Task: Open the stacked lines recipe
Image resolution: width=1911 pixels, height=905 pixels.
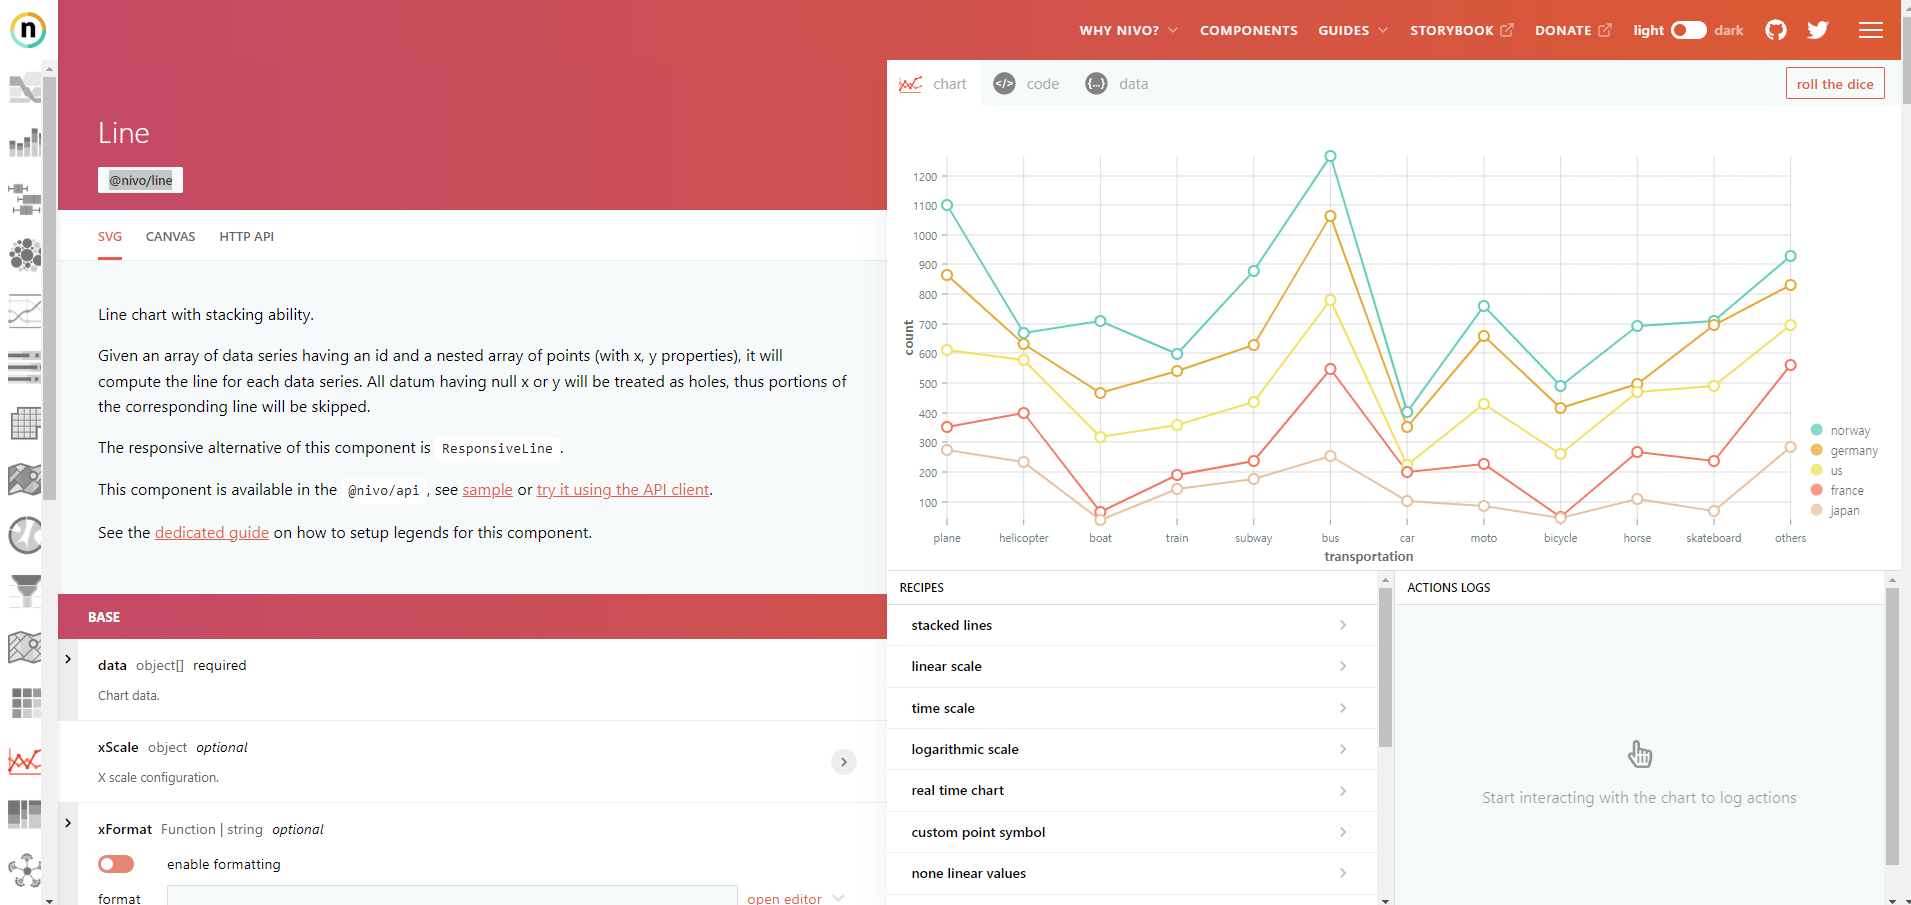Action: coord(1131,625)
